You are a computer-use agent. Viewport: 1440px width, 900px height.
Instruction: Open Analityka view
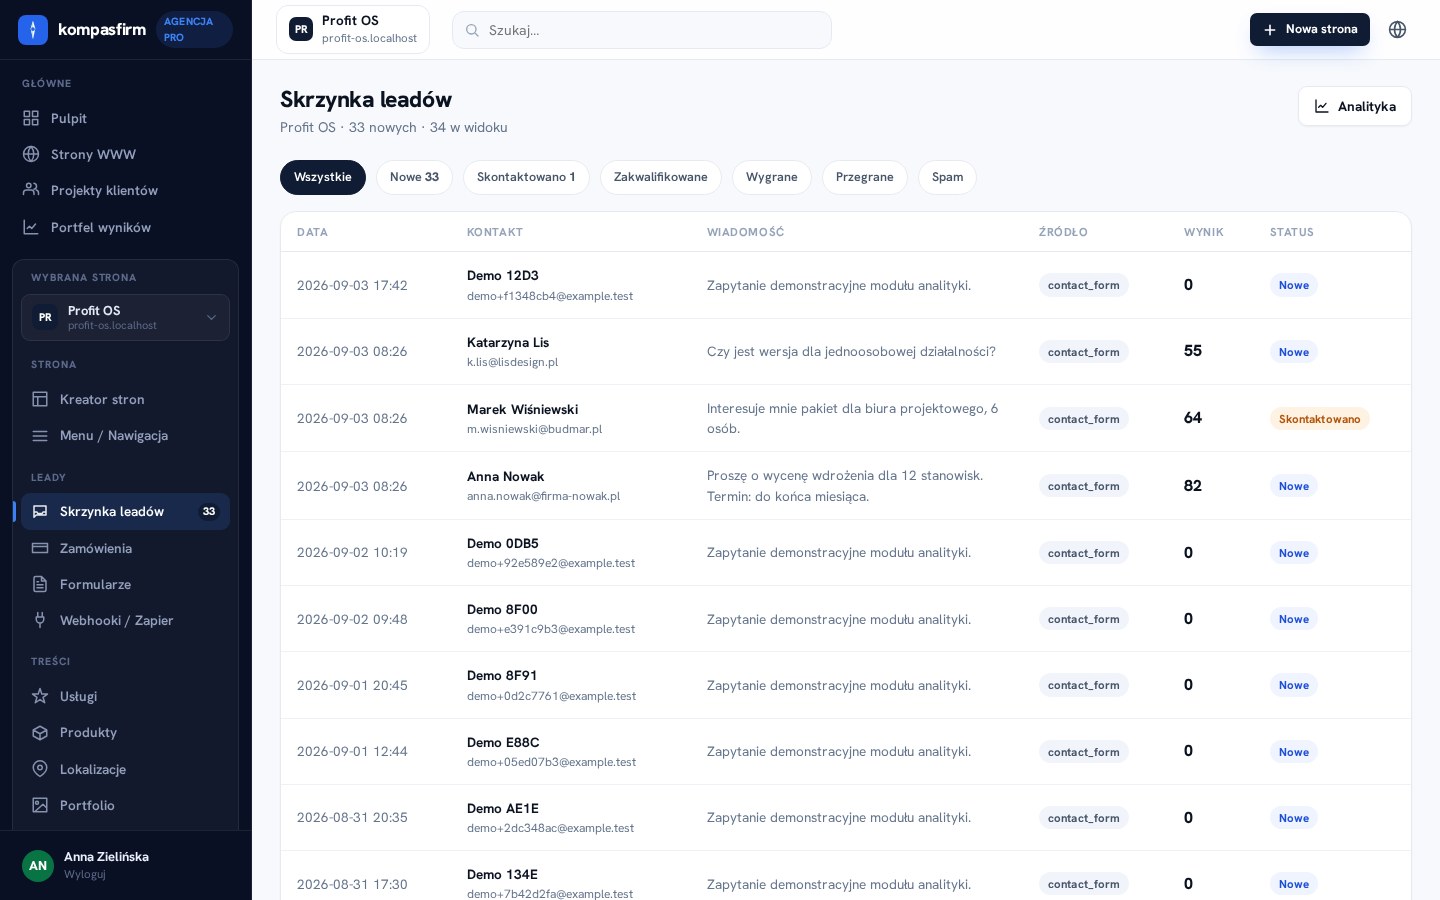1355,106
